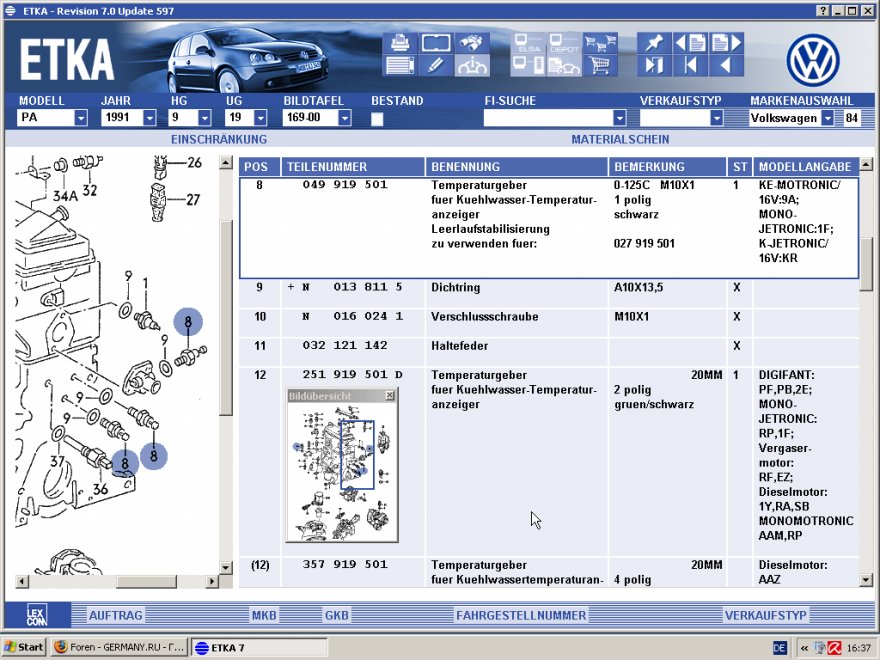Screen dimensions: 880x660
Task: Toggle the BESTAND checkbox
Action: click(x=377, y=119)
